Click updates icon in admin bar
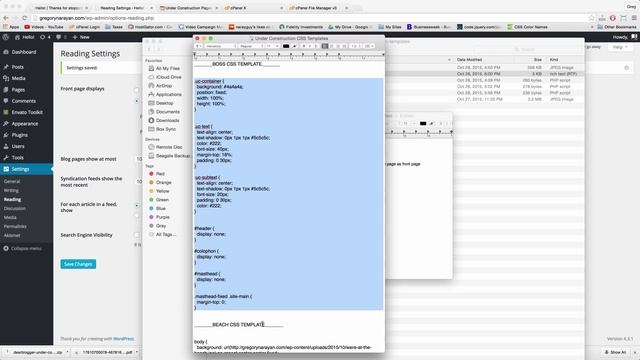The height and width of the screenshot is (360, 640). tap(42, 37)
